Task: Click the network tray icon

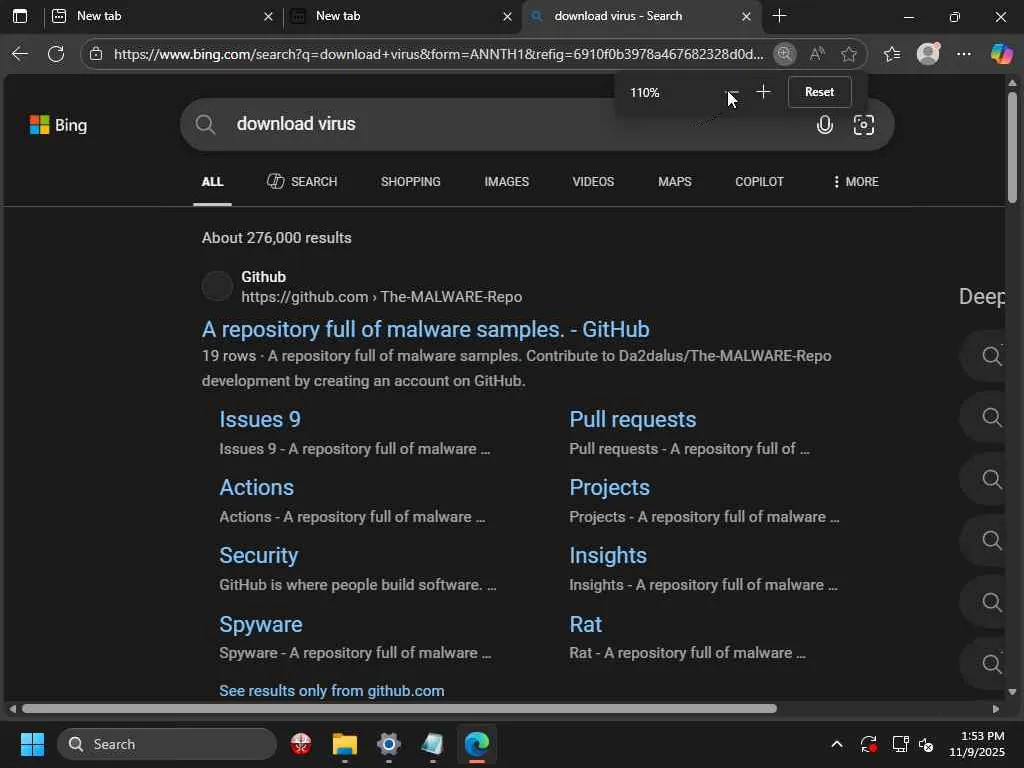Action: [901, 744]
